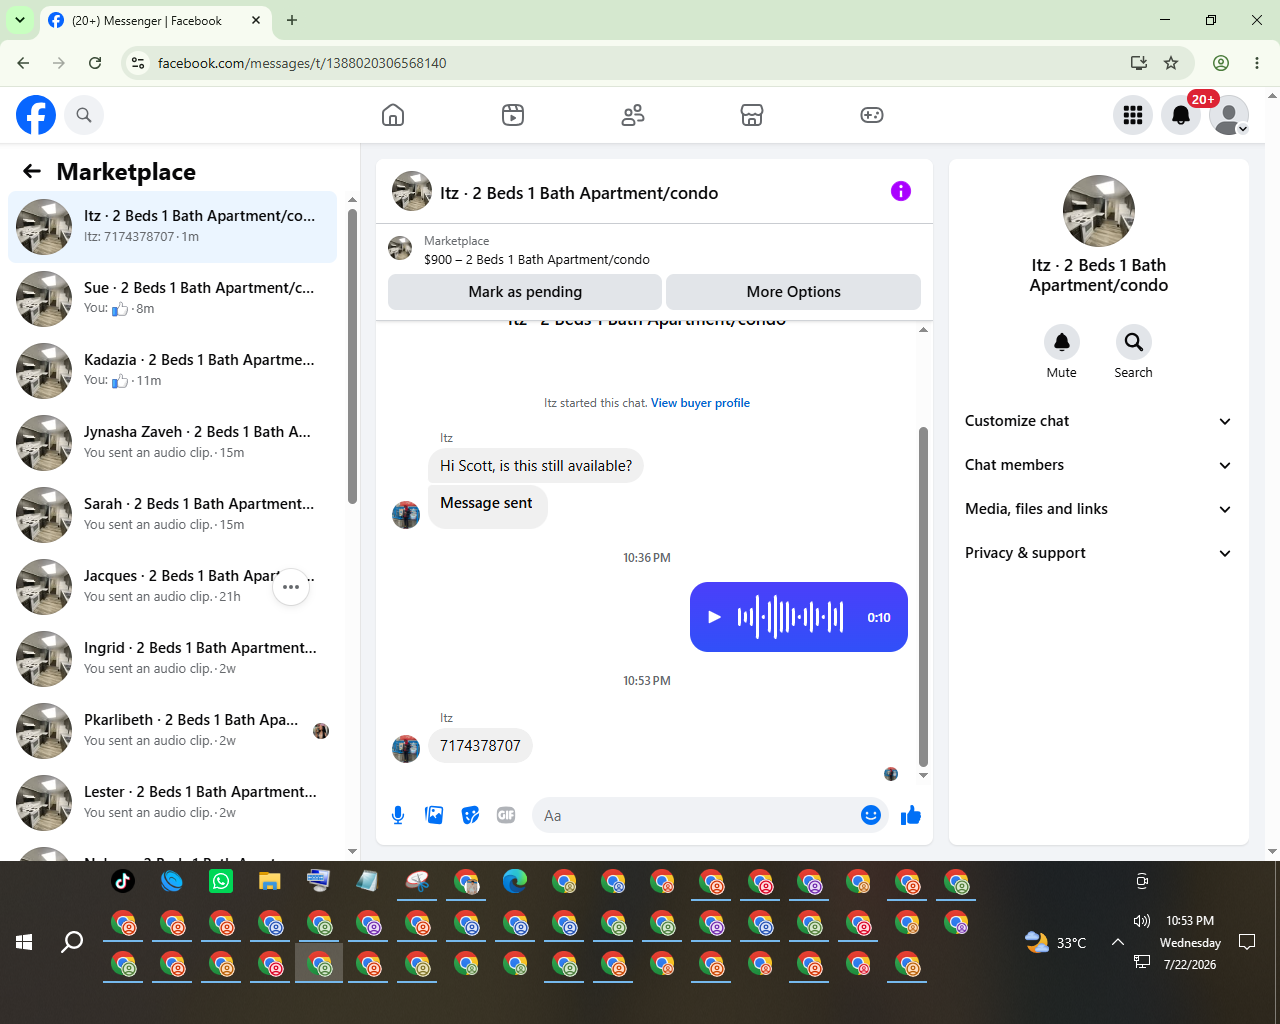This screenshot has height=1024, width=1280.
Task: Send a thumbs-up like
Action: pos(911,815)
